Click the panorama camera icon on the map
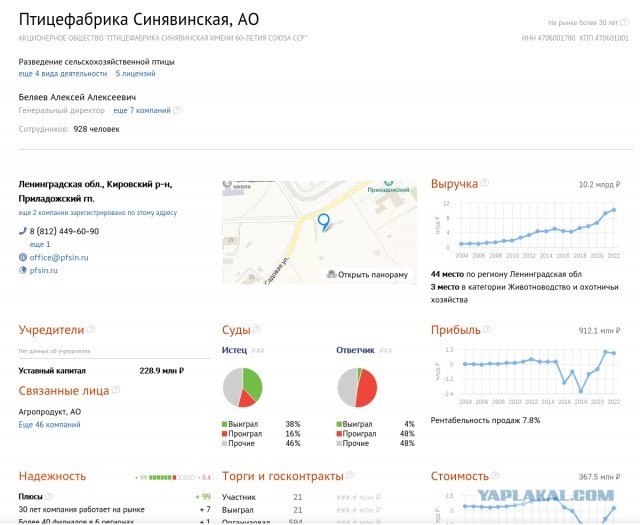 331,274
